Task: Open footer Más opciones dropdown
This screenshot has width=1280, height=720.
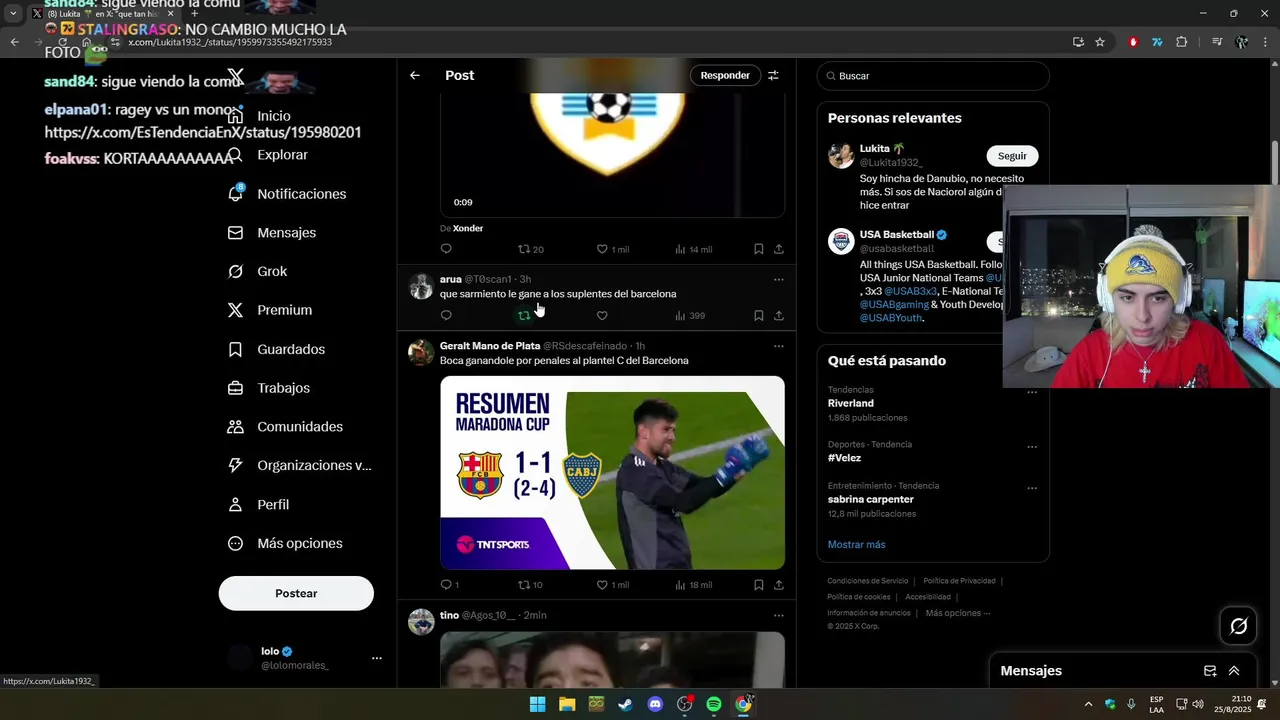Action: (x=958, y=613)
